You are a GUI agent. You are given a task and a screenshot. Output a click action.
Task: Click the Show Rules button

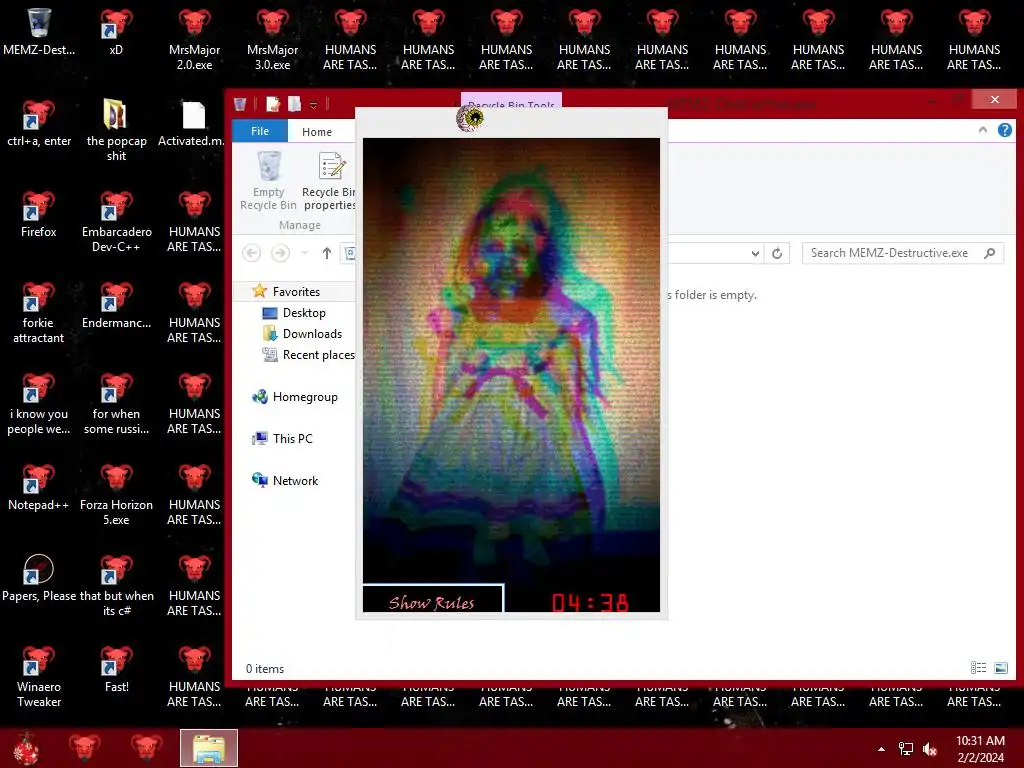433,599
